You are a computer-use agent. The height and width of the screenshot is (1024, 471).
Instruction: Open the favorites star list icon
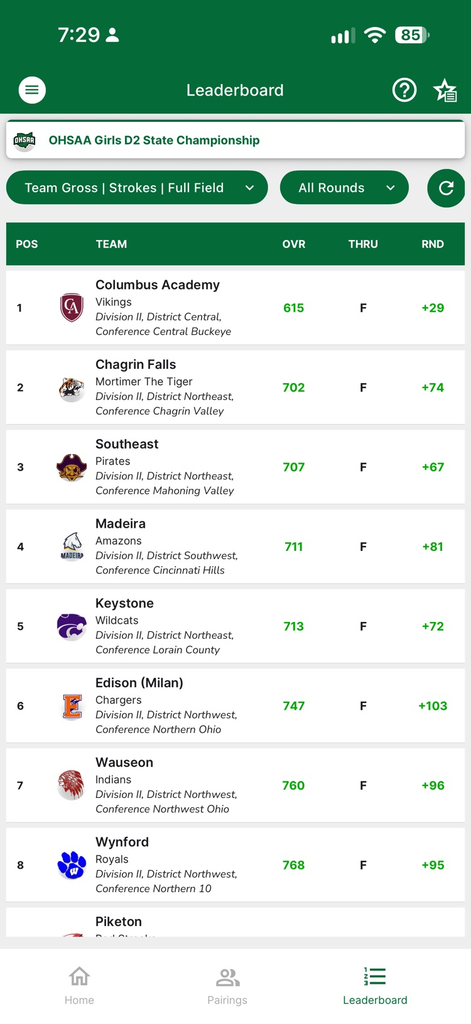coord(446,91)
